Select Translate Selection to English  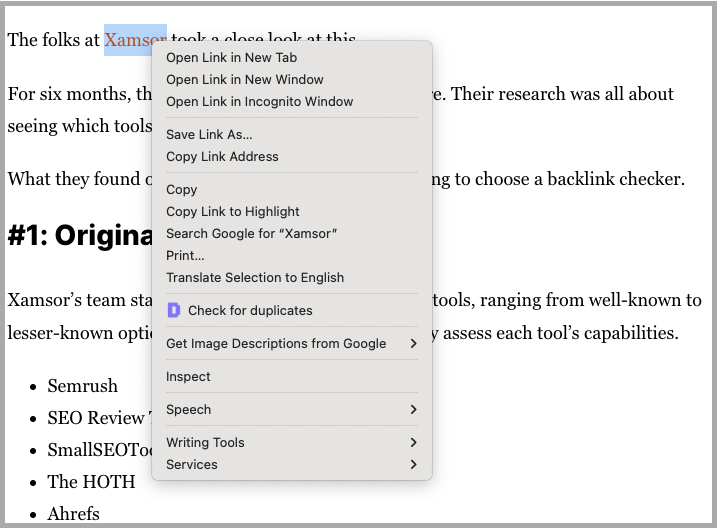pos(292,278)
